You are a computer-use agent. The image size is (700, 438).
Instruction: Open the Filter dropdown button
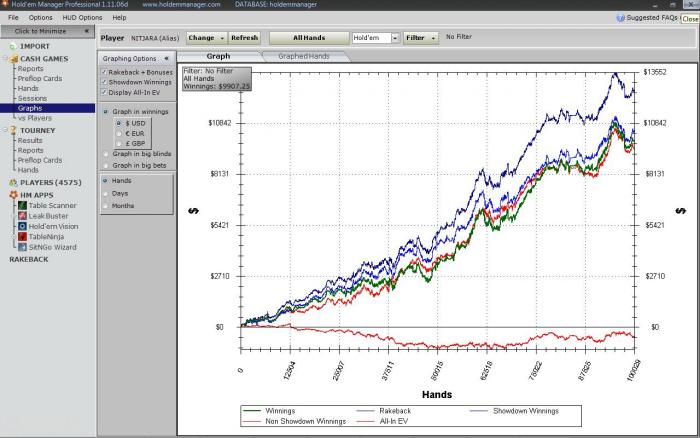pyautogui.click(x=421, y=38)
